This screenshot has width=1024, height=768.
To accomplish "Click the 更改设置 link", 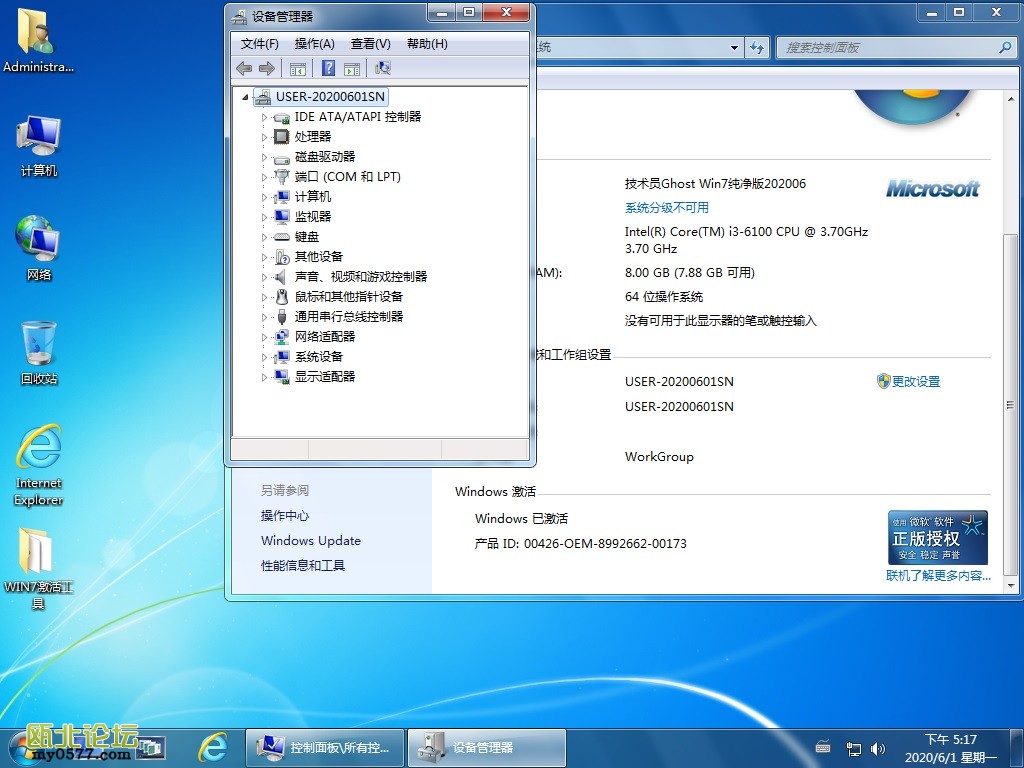I will (915, 382).
